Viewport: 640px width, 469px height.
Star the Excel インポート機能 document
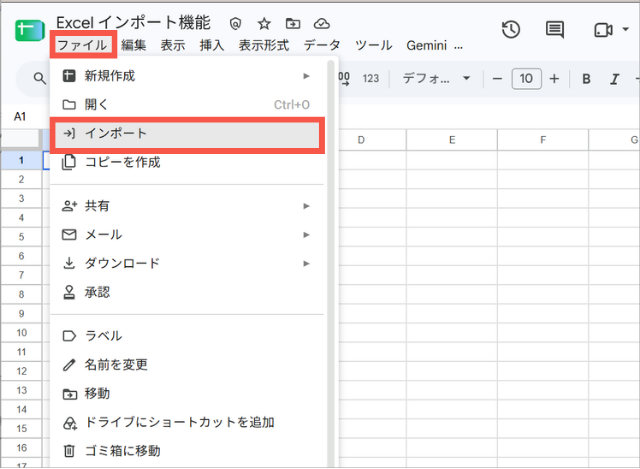pyautogui.click(x=264, y=24)
